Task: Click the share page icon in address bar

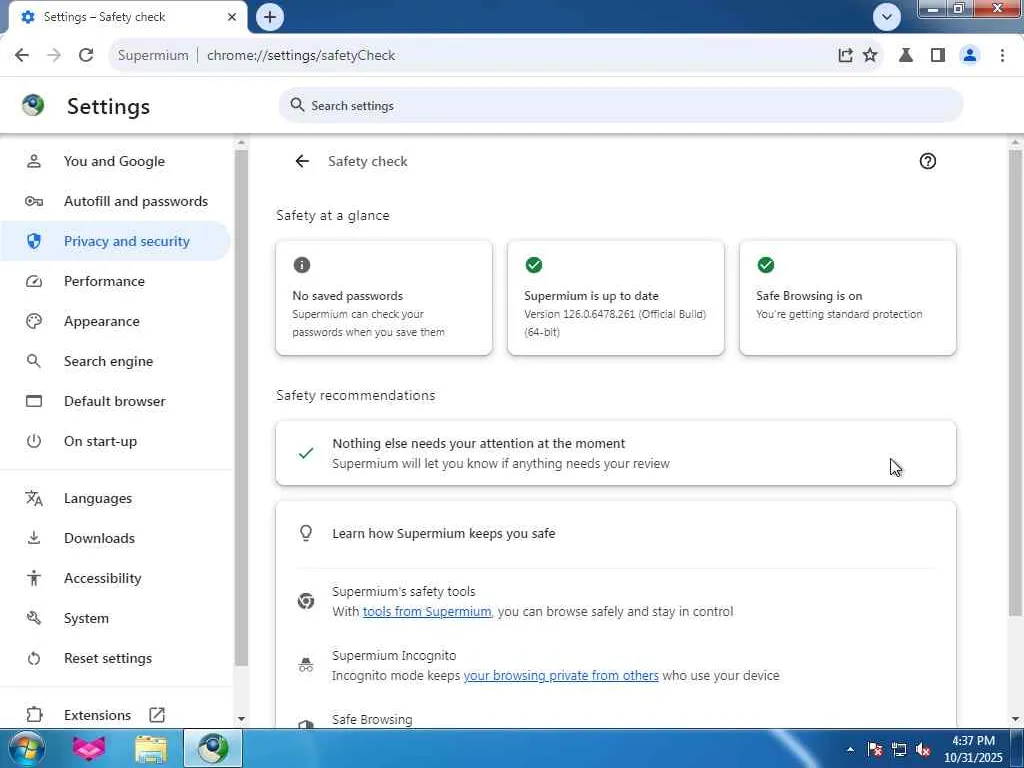Action: 845,55
